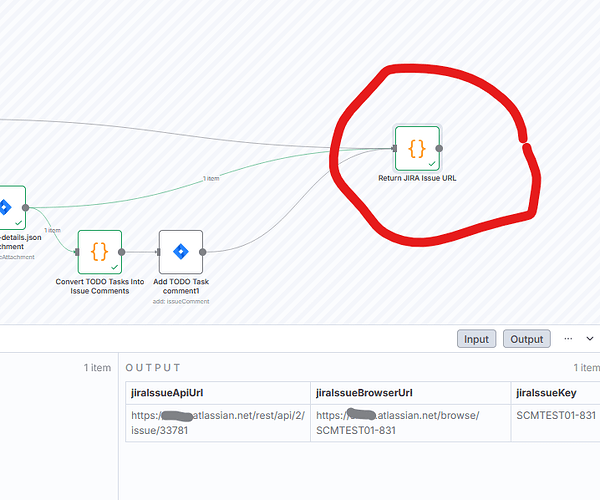
Task: Click output connector of Return JIRA Issue URL node
Action: click(x=439, y=148)
